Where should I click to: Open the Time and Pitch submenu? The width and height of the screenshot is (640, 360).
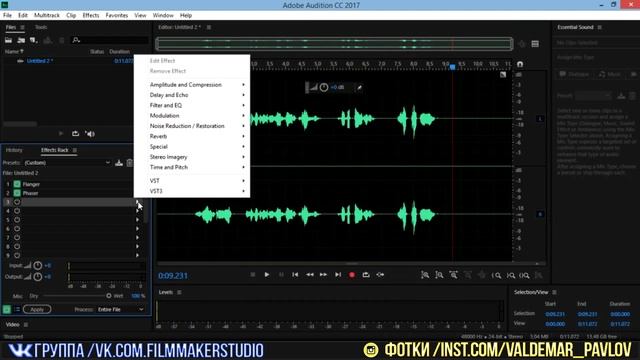click(192, 167)
